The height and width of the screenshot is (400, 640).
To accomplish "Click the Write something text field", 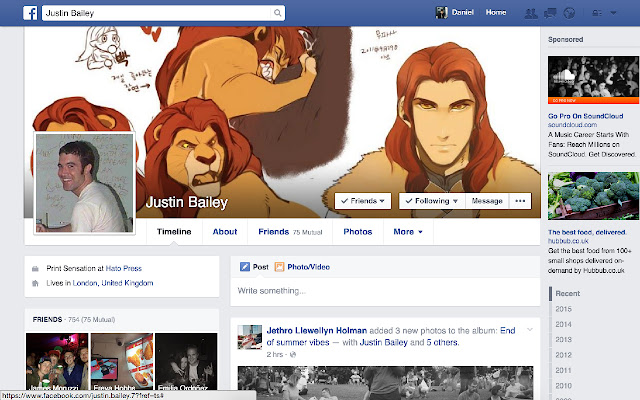I will 385,291.
